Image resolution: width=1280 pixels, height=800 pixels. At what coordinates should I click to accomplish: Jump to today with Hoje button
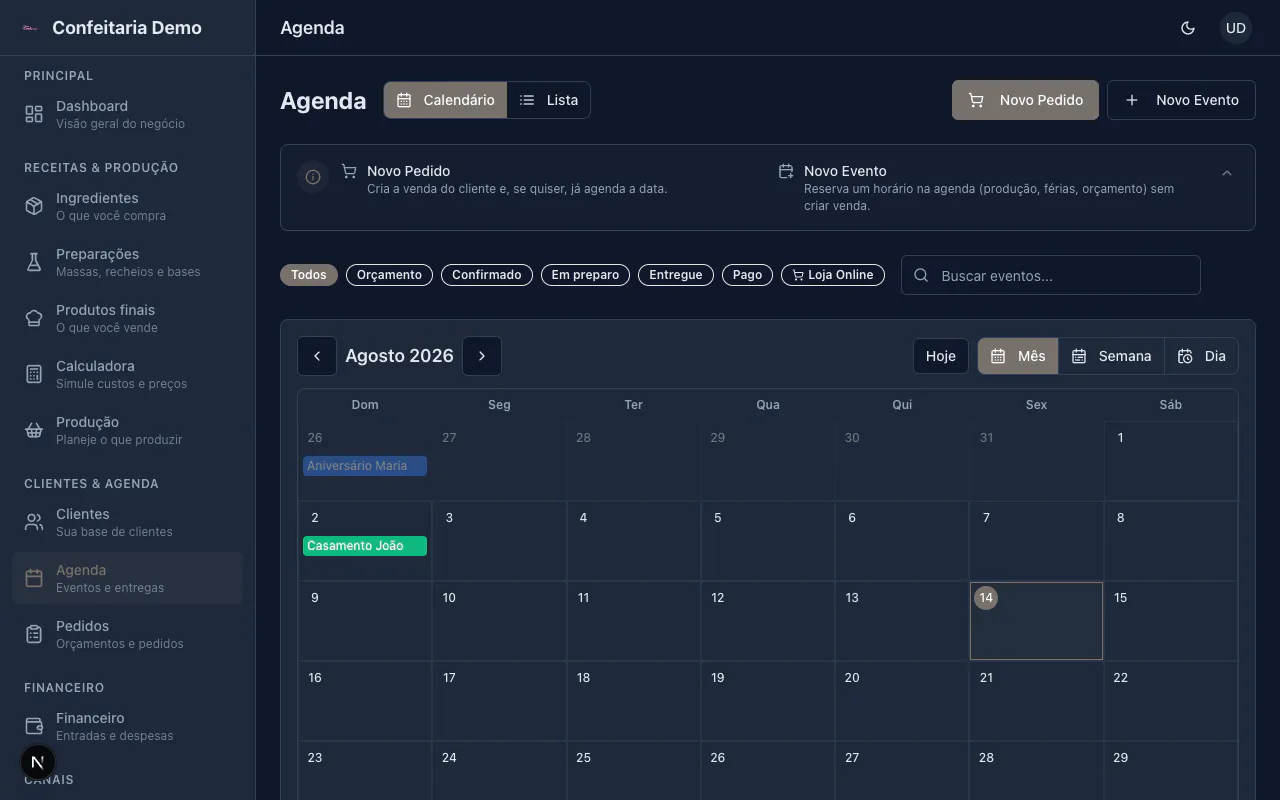pyautogui.click(x=941, y=356)
